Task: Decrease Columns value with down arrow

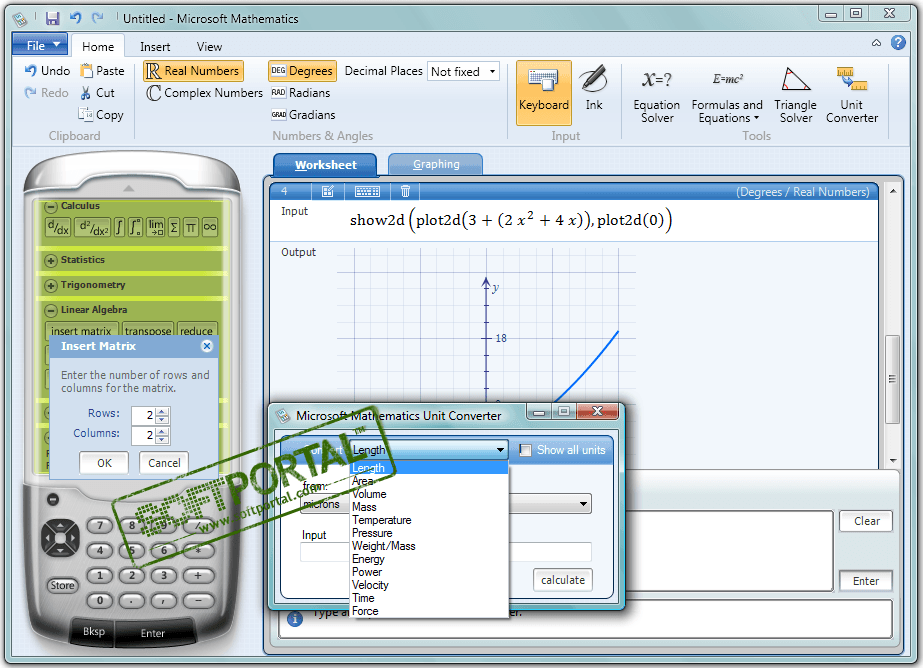Action: 163,440
